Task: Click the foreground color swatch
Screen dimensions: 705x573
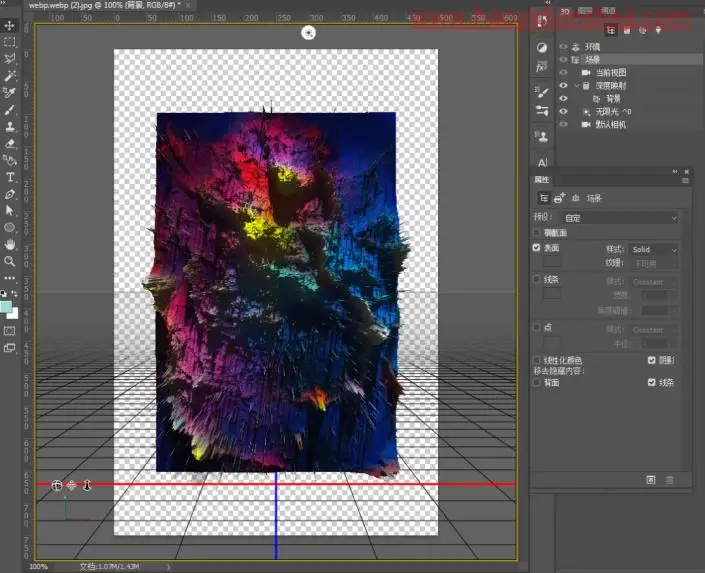Action: [x=6, y=307]
